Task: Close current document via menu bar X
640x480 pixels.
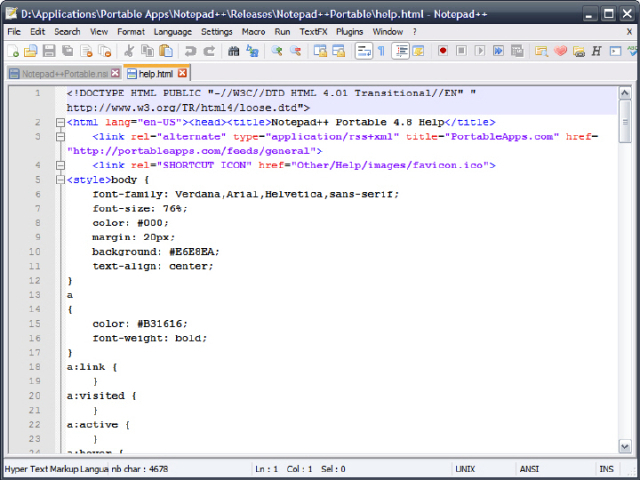Action: pos(630,31)
